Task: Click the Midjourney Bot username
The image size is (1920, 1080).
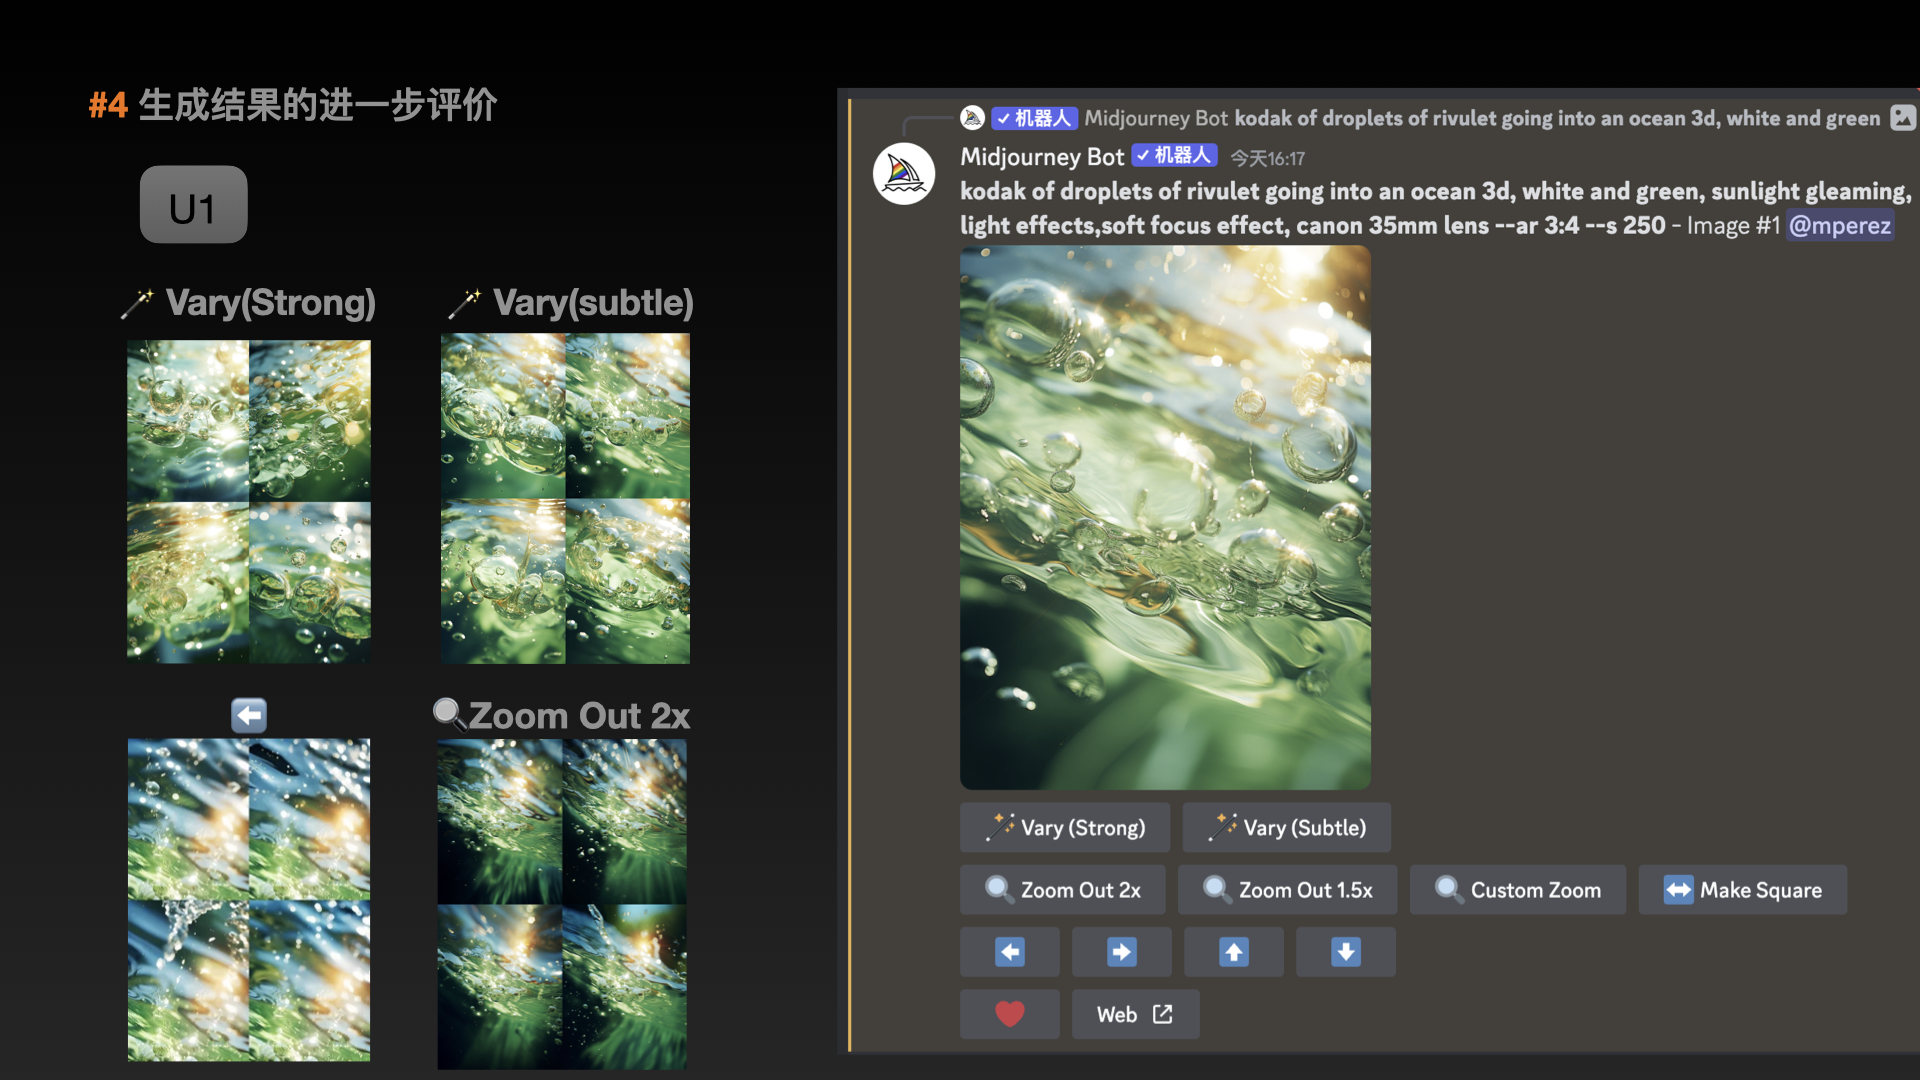Action: tap(1042, 157)
